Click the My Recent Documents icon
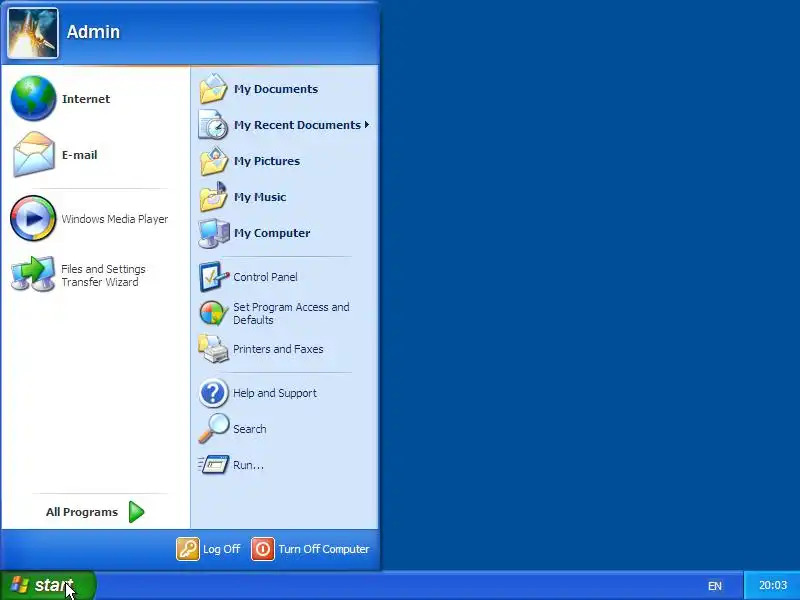Image resolution: width=800 pixels, height=600 pixels. [x=213, y=125]
